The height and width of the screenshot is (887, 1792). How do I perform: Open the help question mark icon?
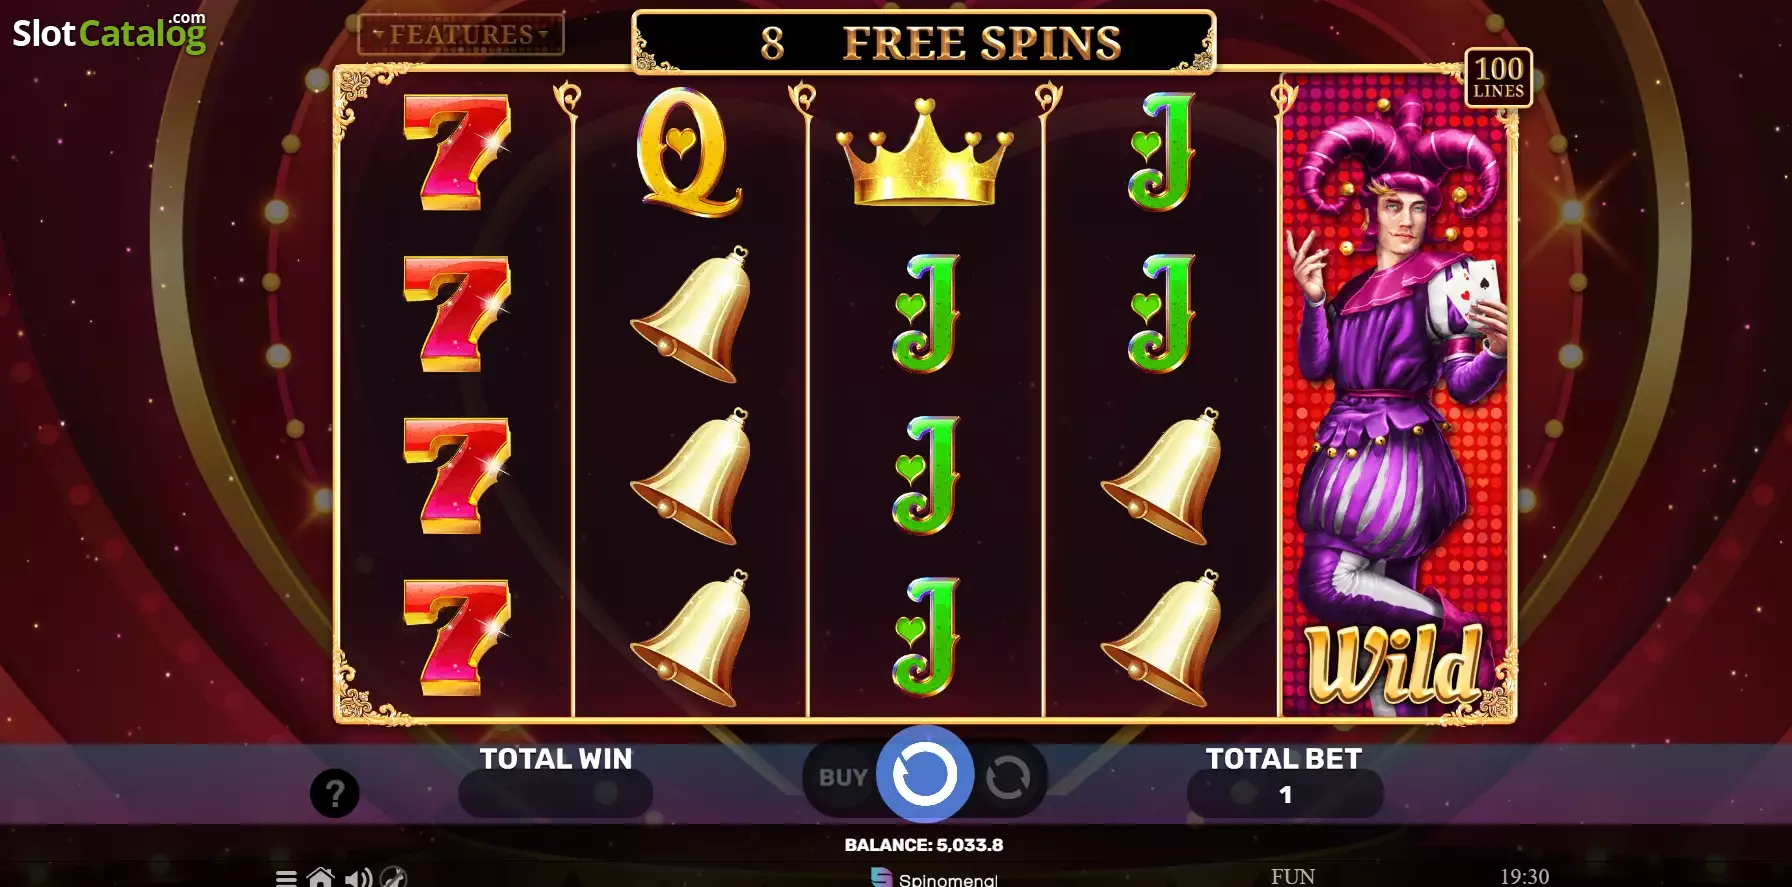click(334, 794)
